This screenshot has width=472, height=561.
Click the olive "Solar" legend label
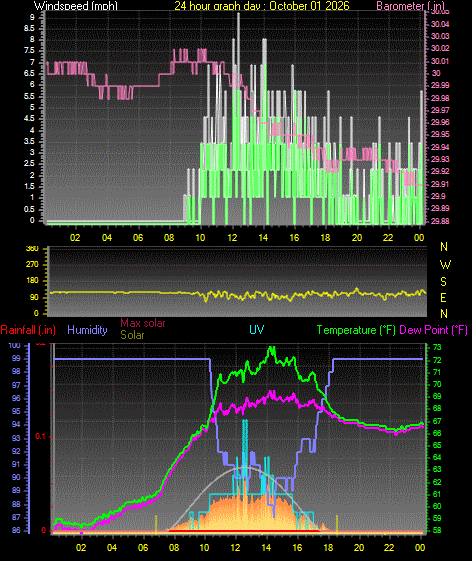tap(132, 335)
